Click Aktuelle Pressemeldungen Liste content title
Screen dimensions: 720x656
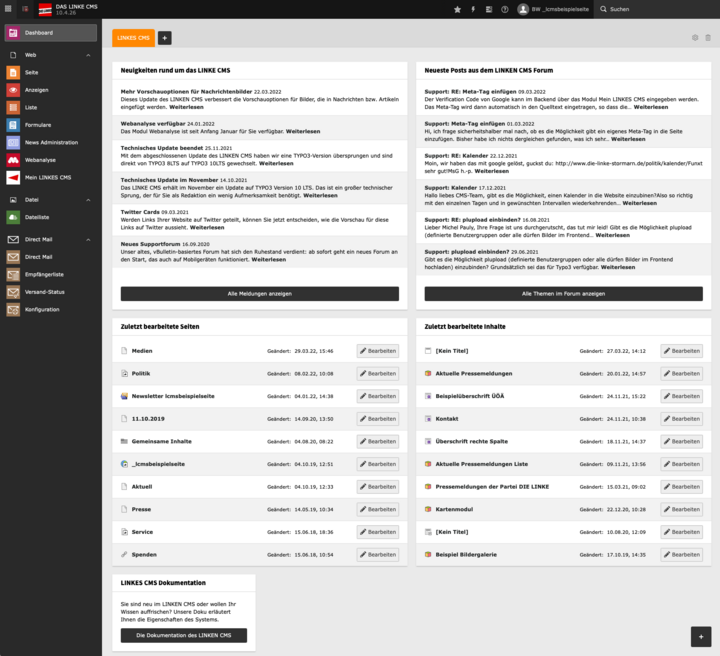tap(482, 464)
